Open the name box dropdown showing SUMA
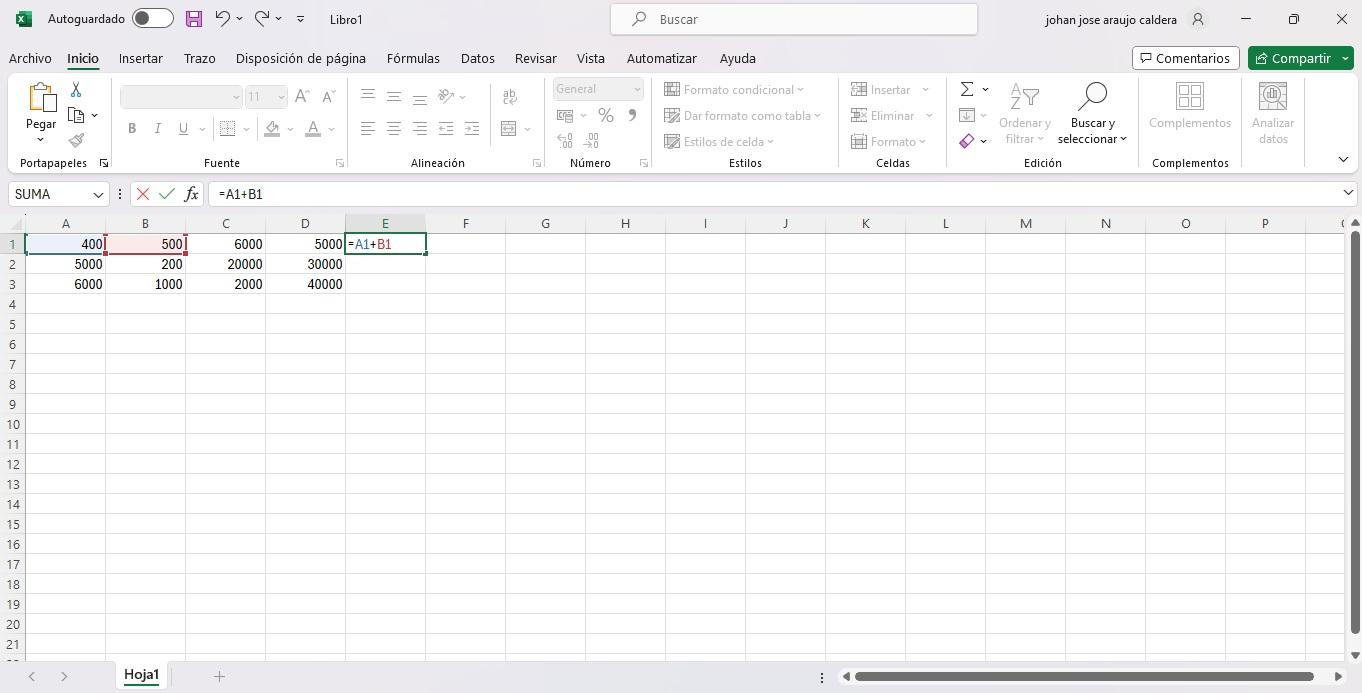1362x693 pixels. (98, 194)
